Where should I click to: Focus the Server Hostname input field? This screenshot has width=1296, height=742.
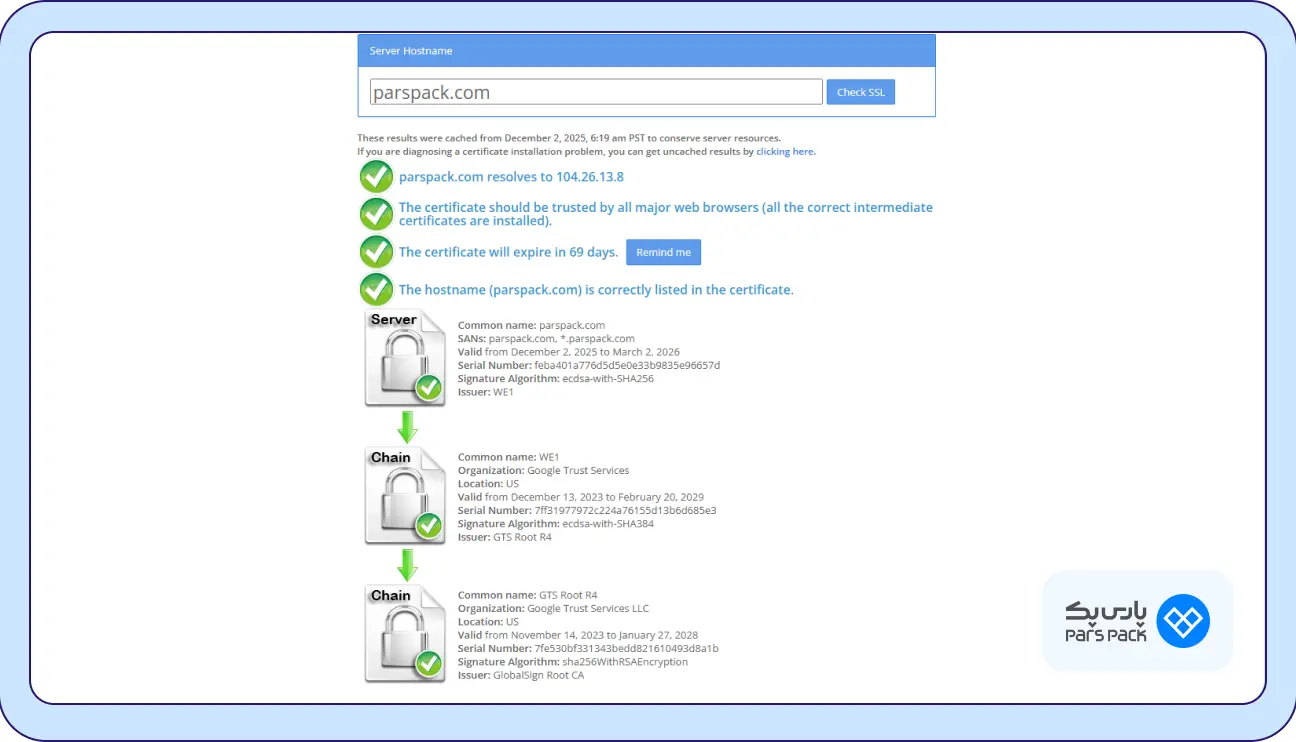596,92
